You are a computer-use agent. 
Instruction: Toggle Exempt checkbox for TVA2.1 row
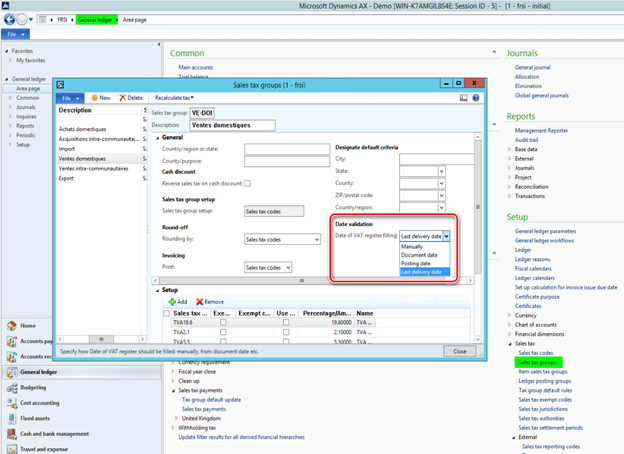(x=223, y=332)
